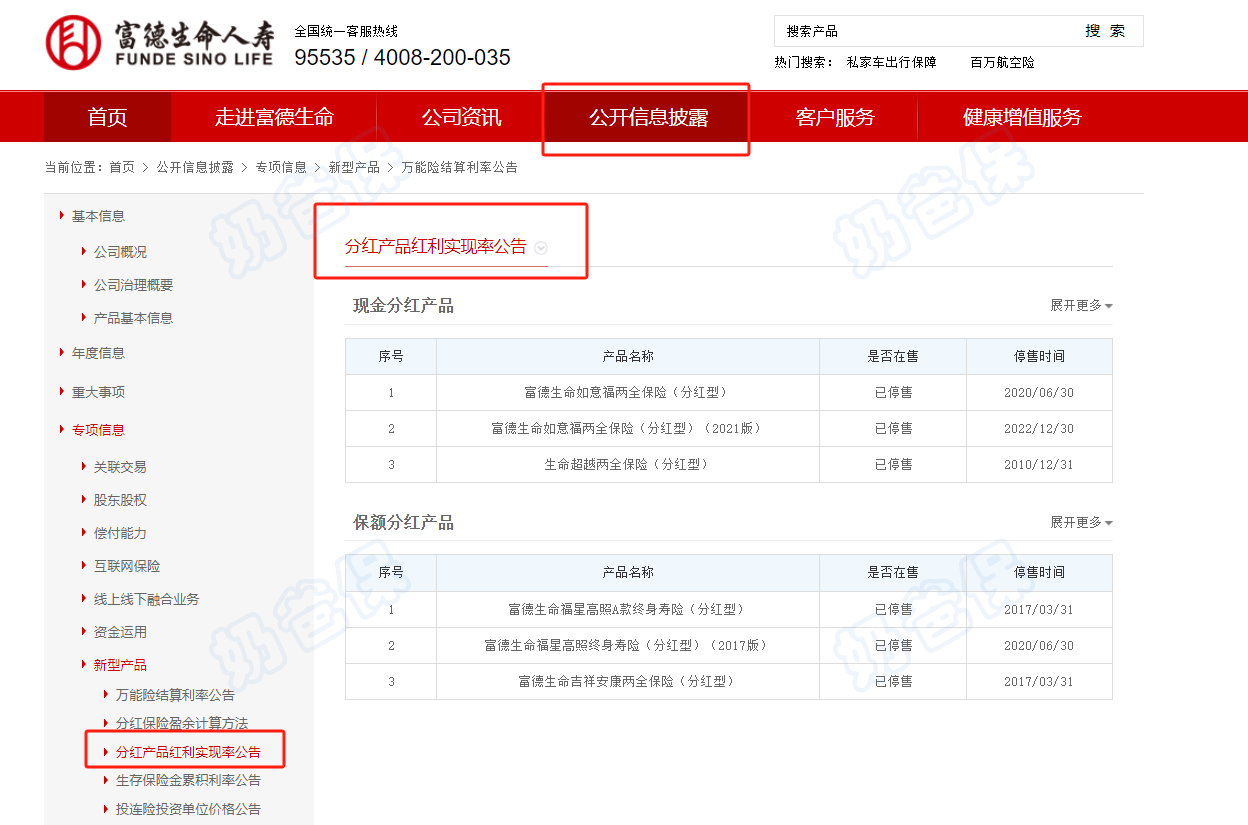The height and width of the screenshot is (825, 1248).
Task: Collapse the 专项信息 sidebar section
Action: pyautogui.click(x=98, y=430)
